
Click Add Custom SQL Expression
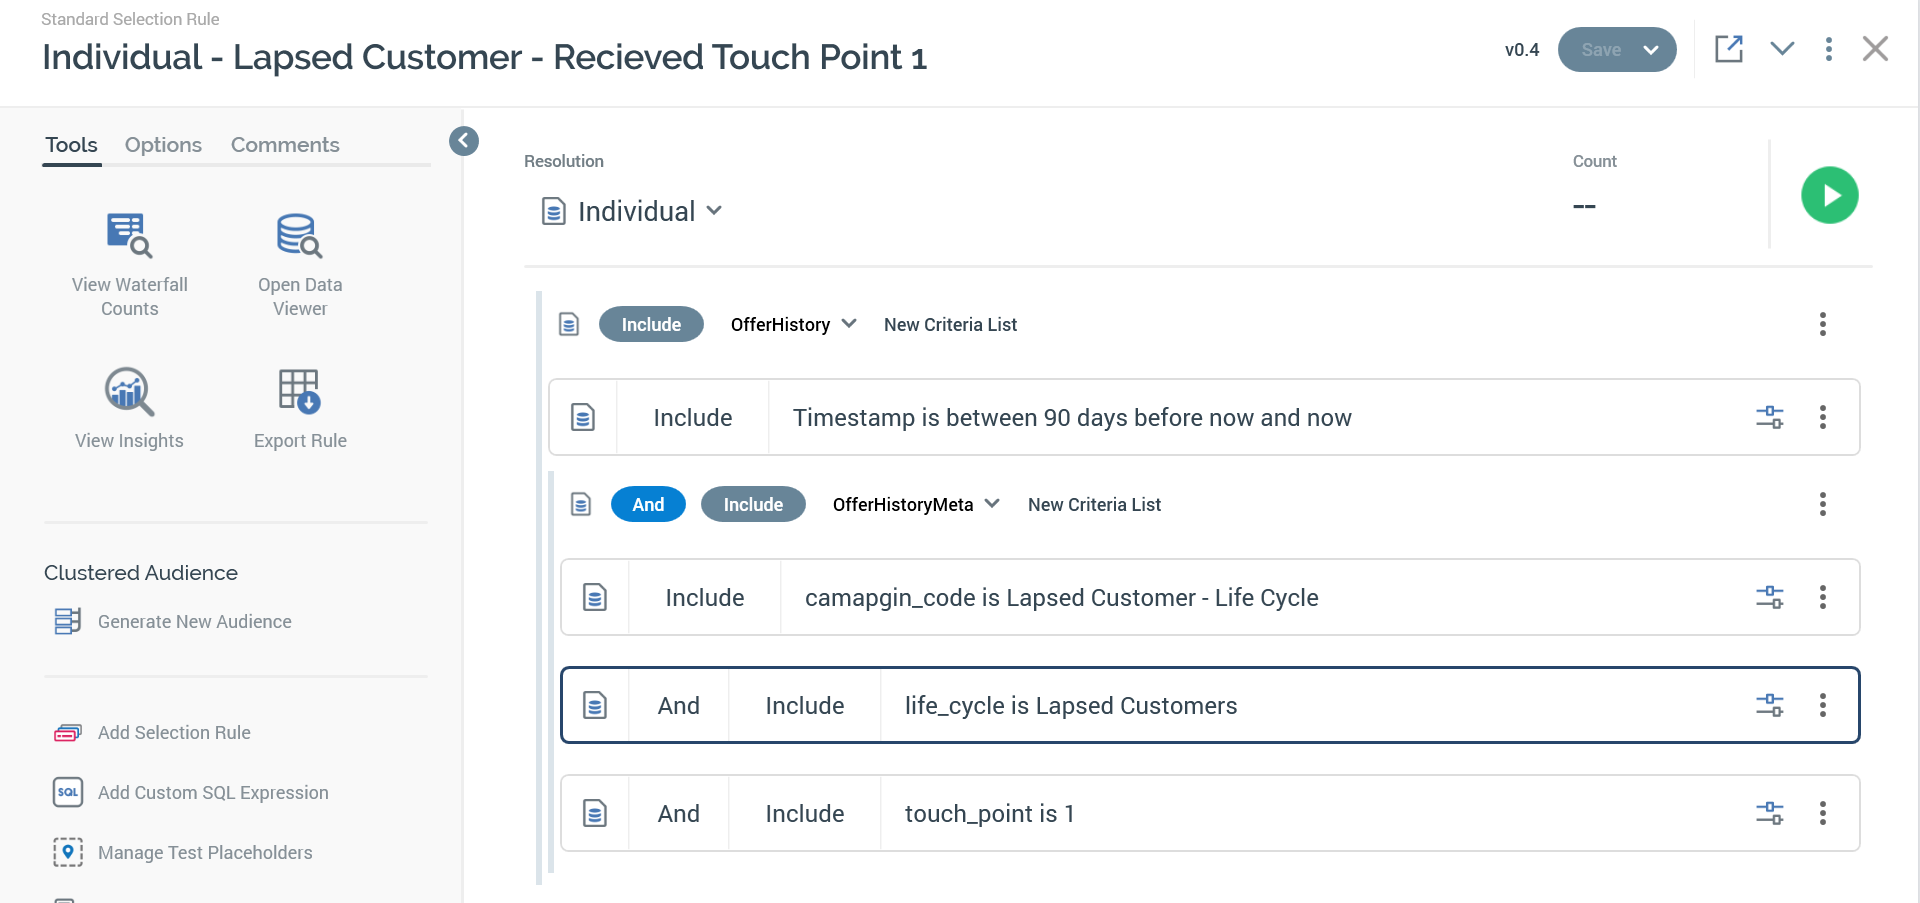pos(212,793)
